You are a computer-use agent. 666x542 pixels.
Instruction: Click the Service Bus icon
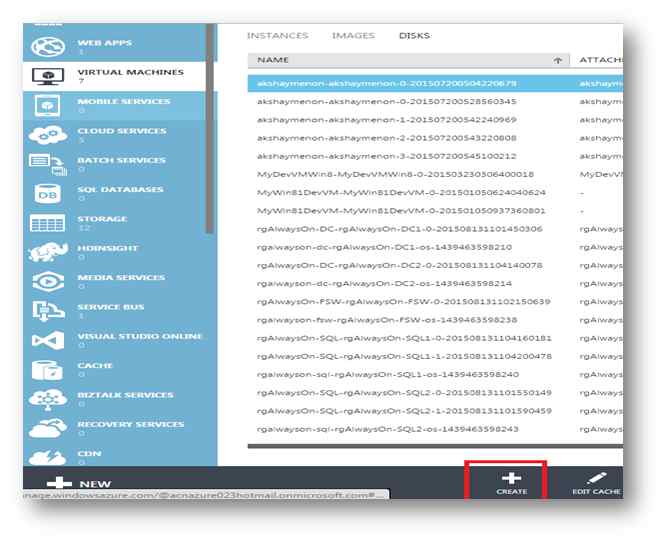click(x=48, y=311)
